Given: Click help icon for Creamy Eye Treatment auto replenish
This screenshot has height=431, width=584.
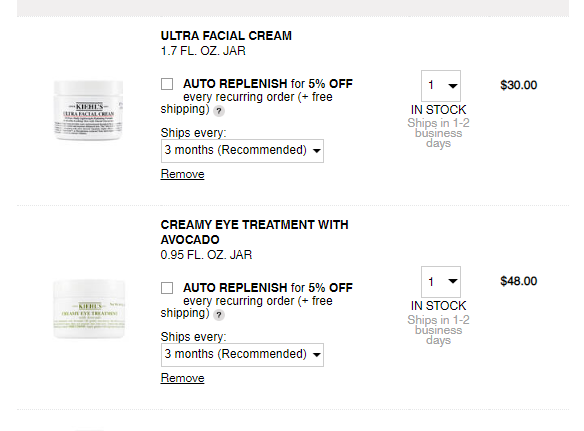Looking at the screenshot, I should pos(219,315).
